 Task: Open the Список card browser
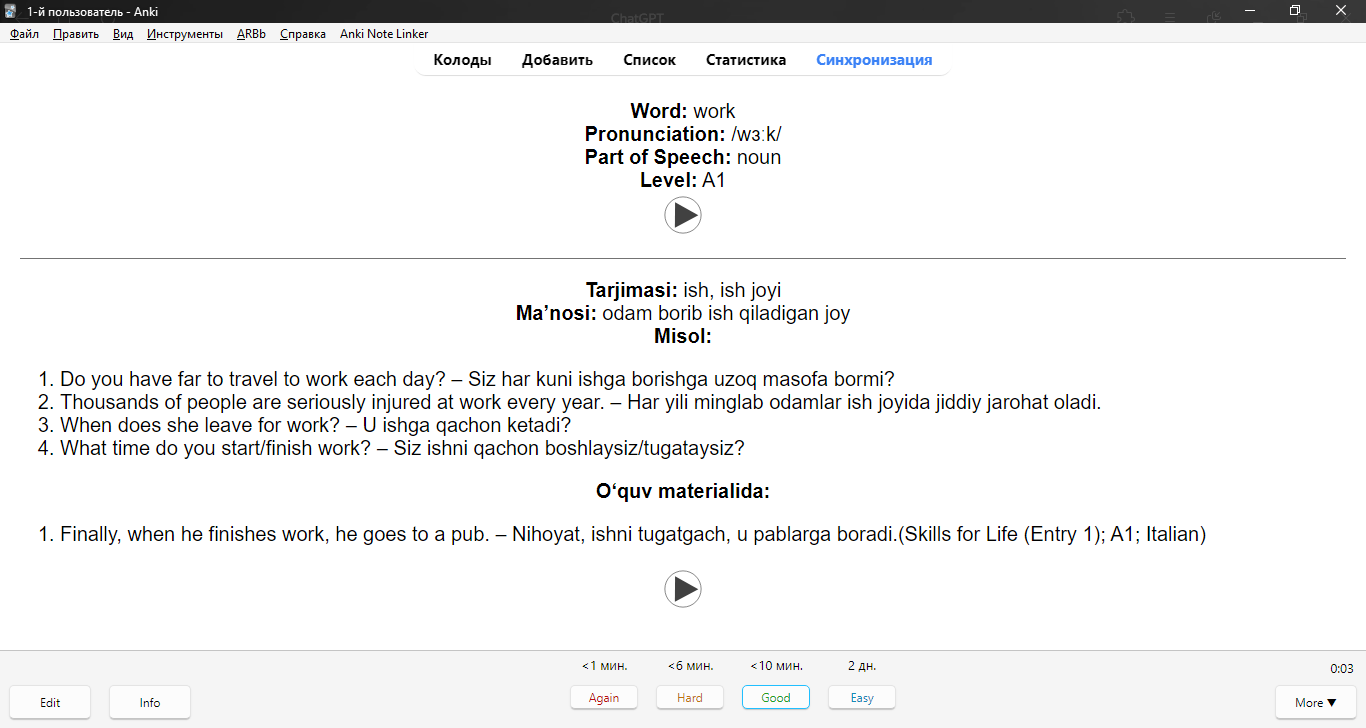click(x=649, y=60)
